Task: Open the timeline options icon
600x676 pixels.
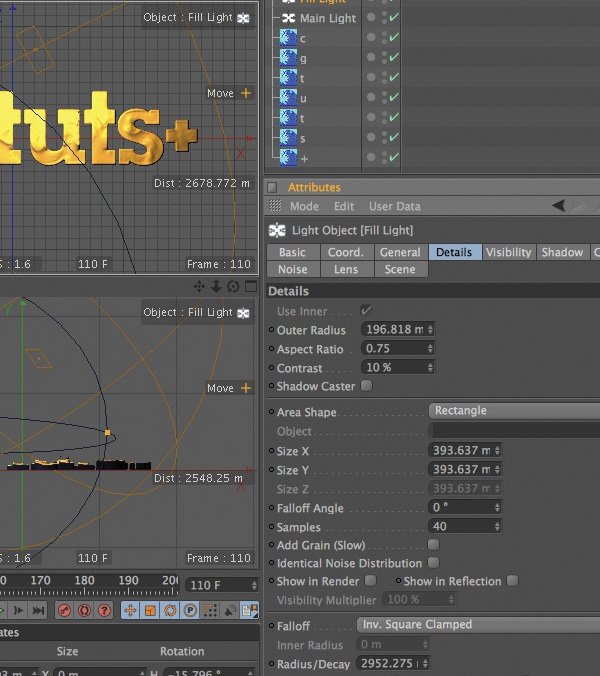Action: click(x=250, y=610)
